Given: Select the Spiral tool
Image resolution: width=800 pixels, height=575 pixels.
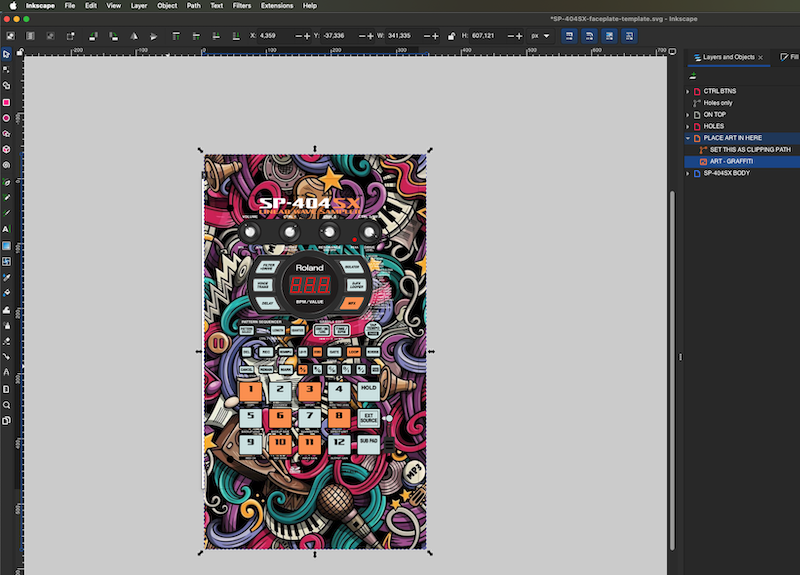Looking at the screenshot, I should [x=6, y=165].
